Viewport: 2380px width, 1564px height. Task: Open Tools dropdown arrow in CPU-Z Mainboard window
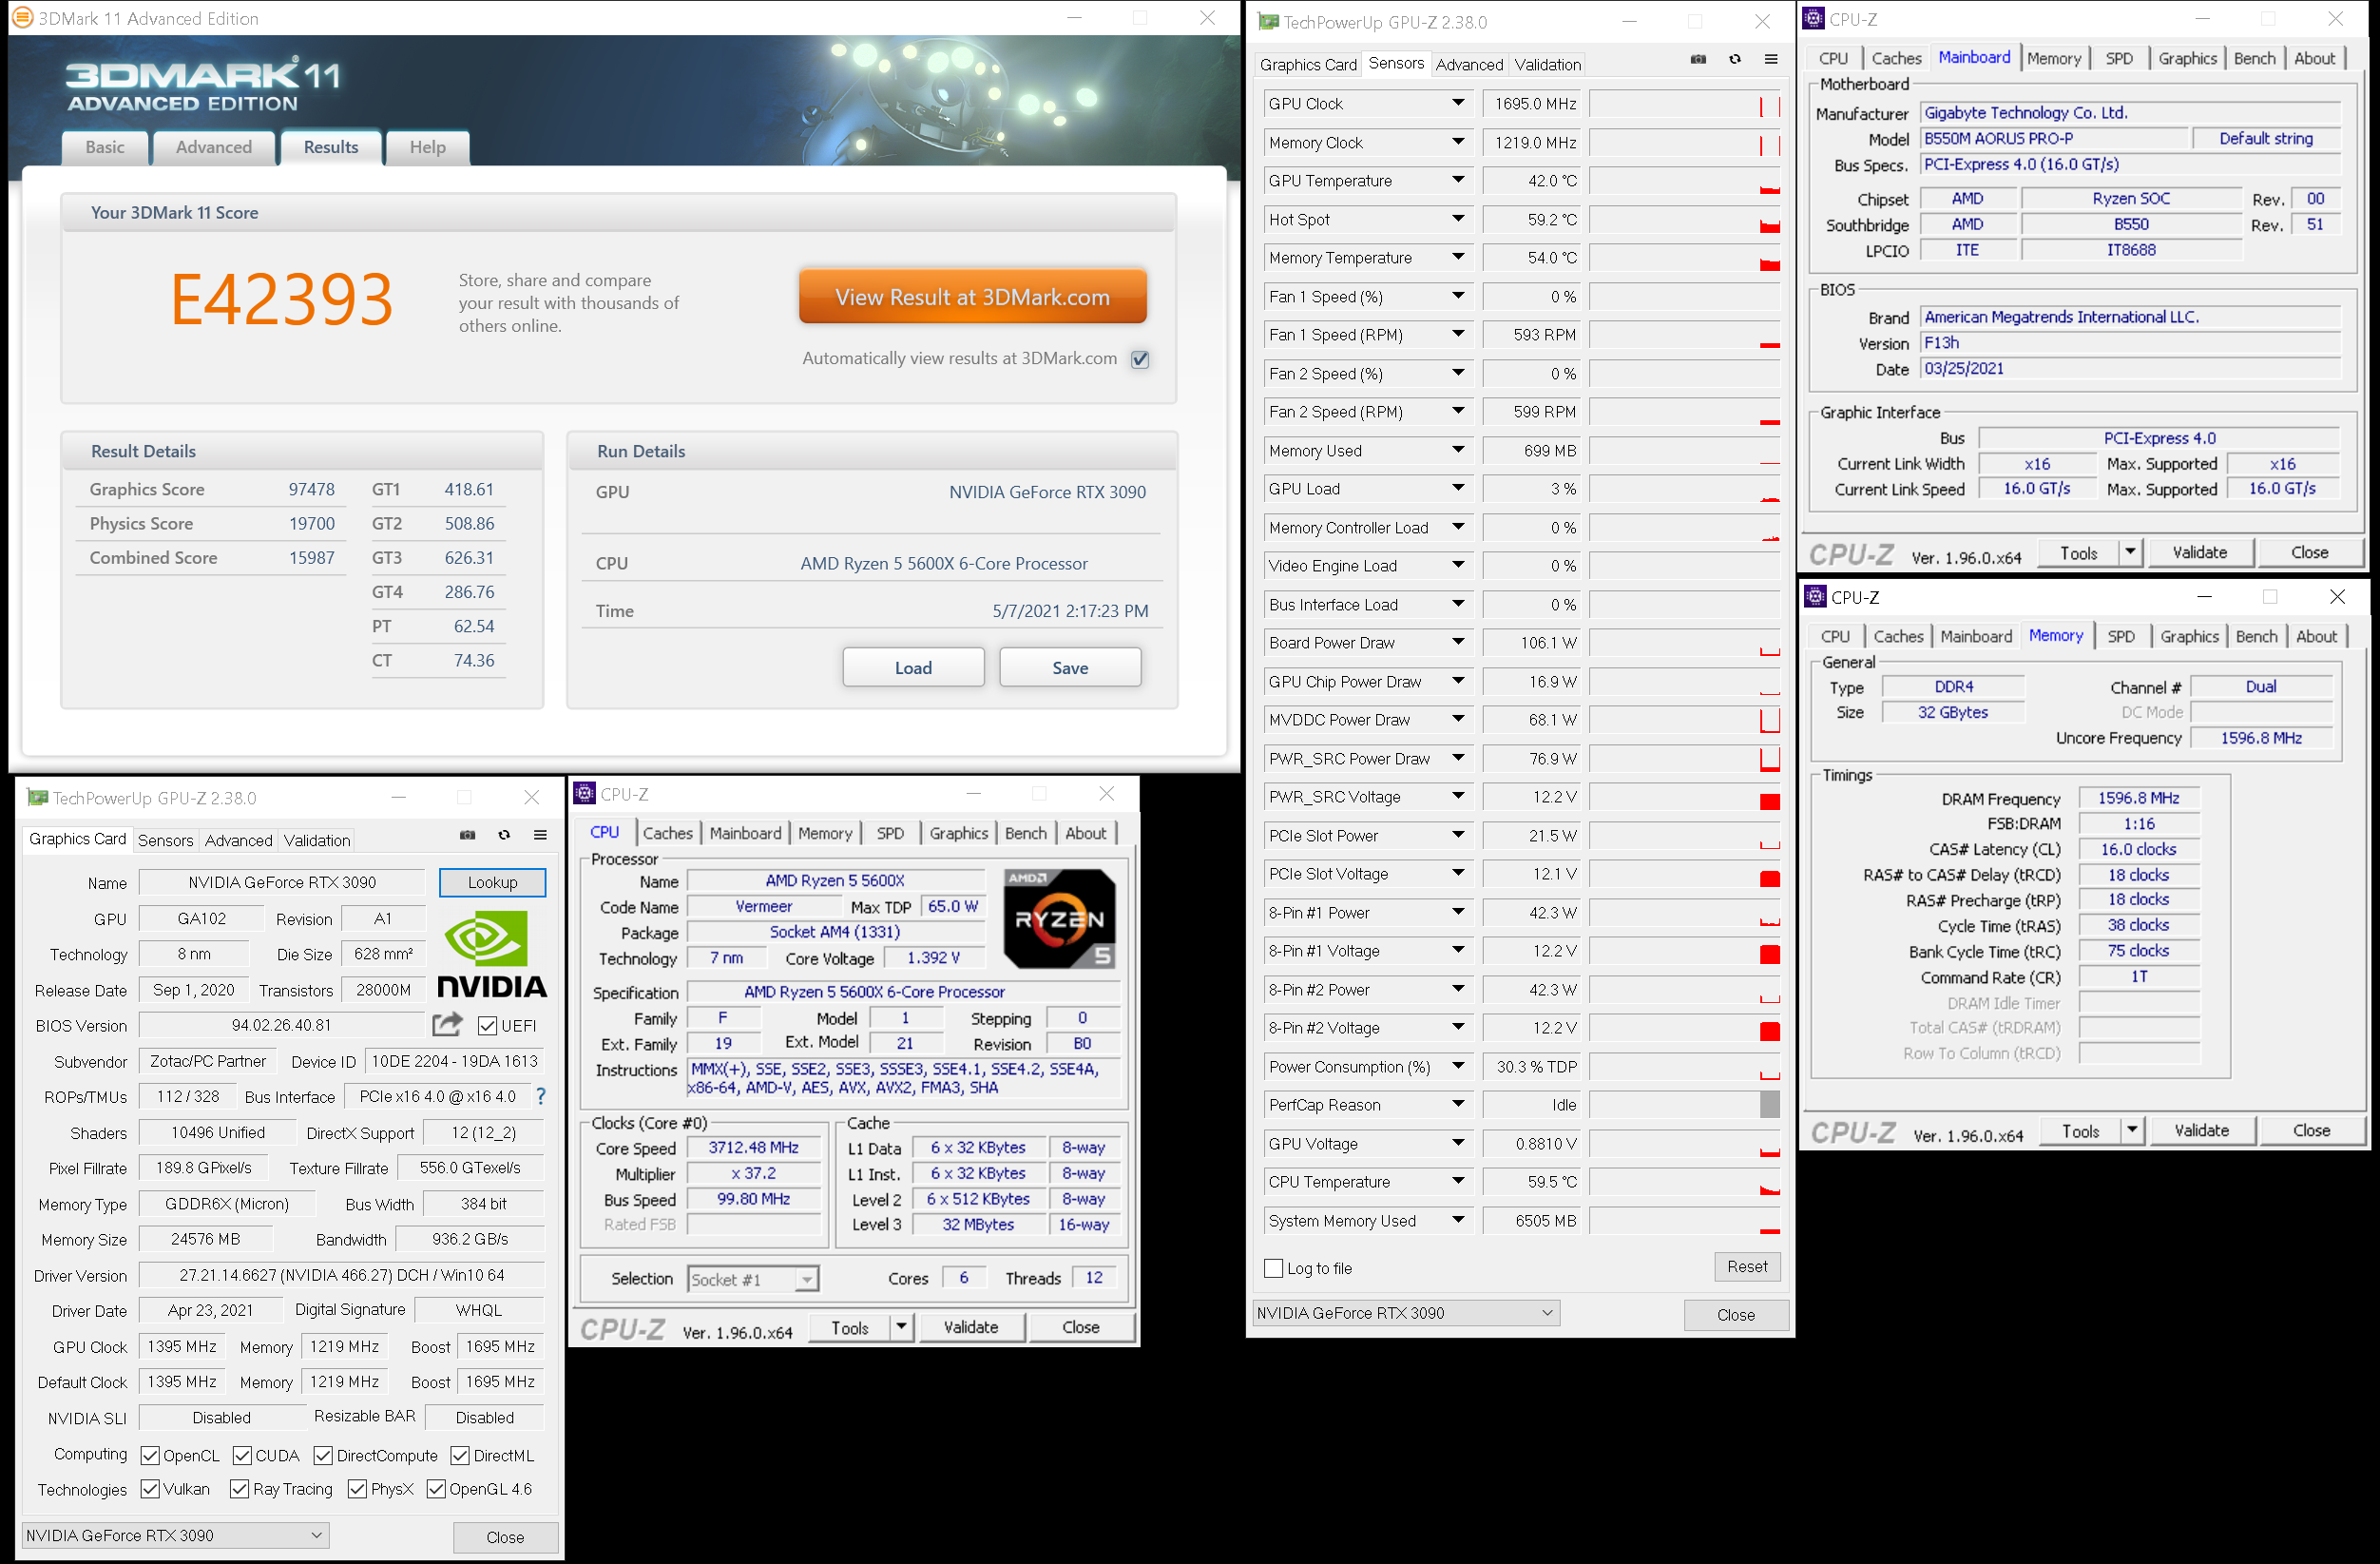click(x=2130, y=552)
